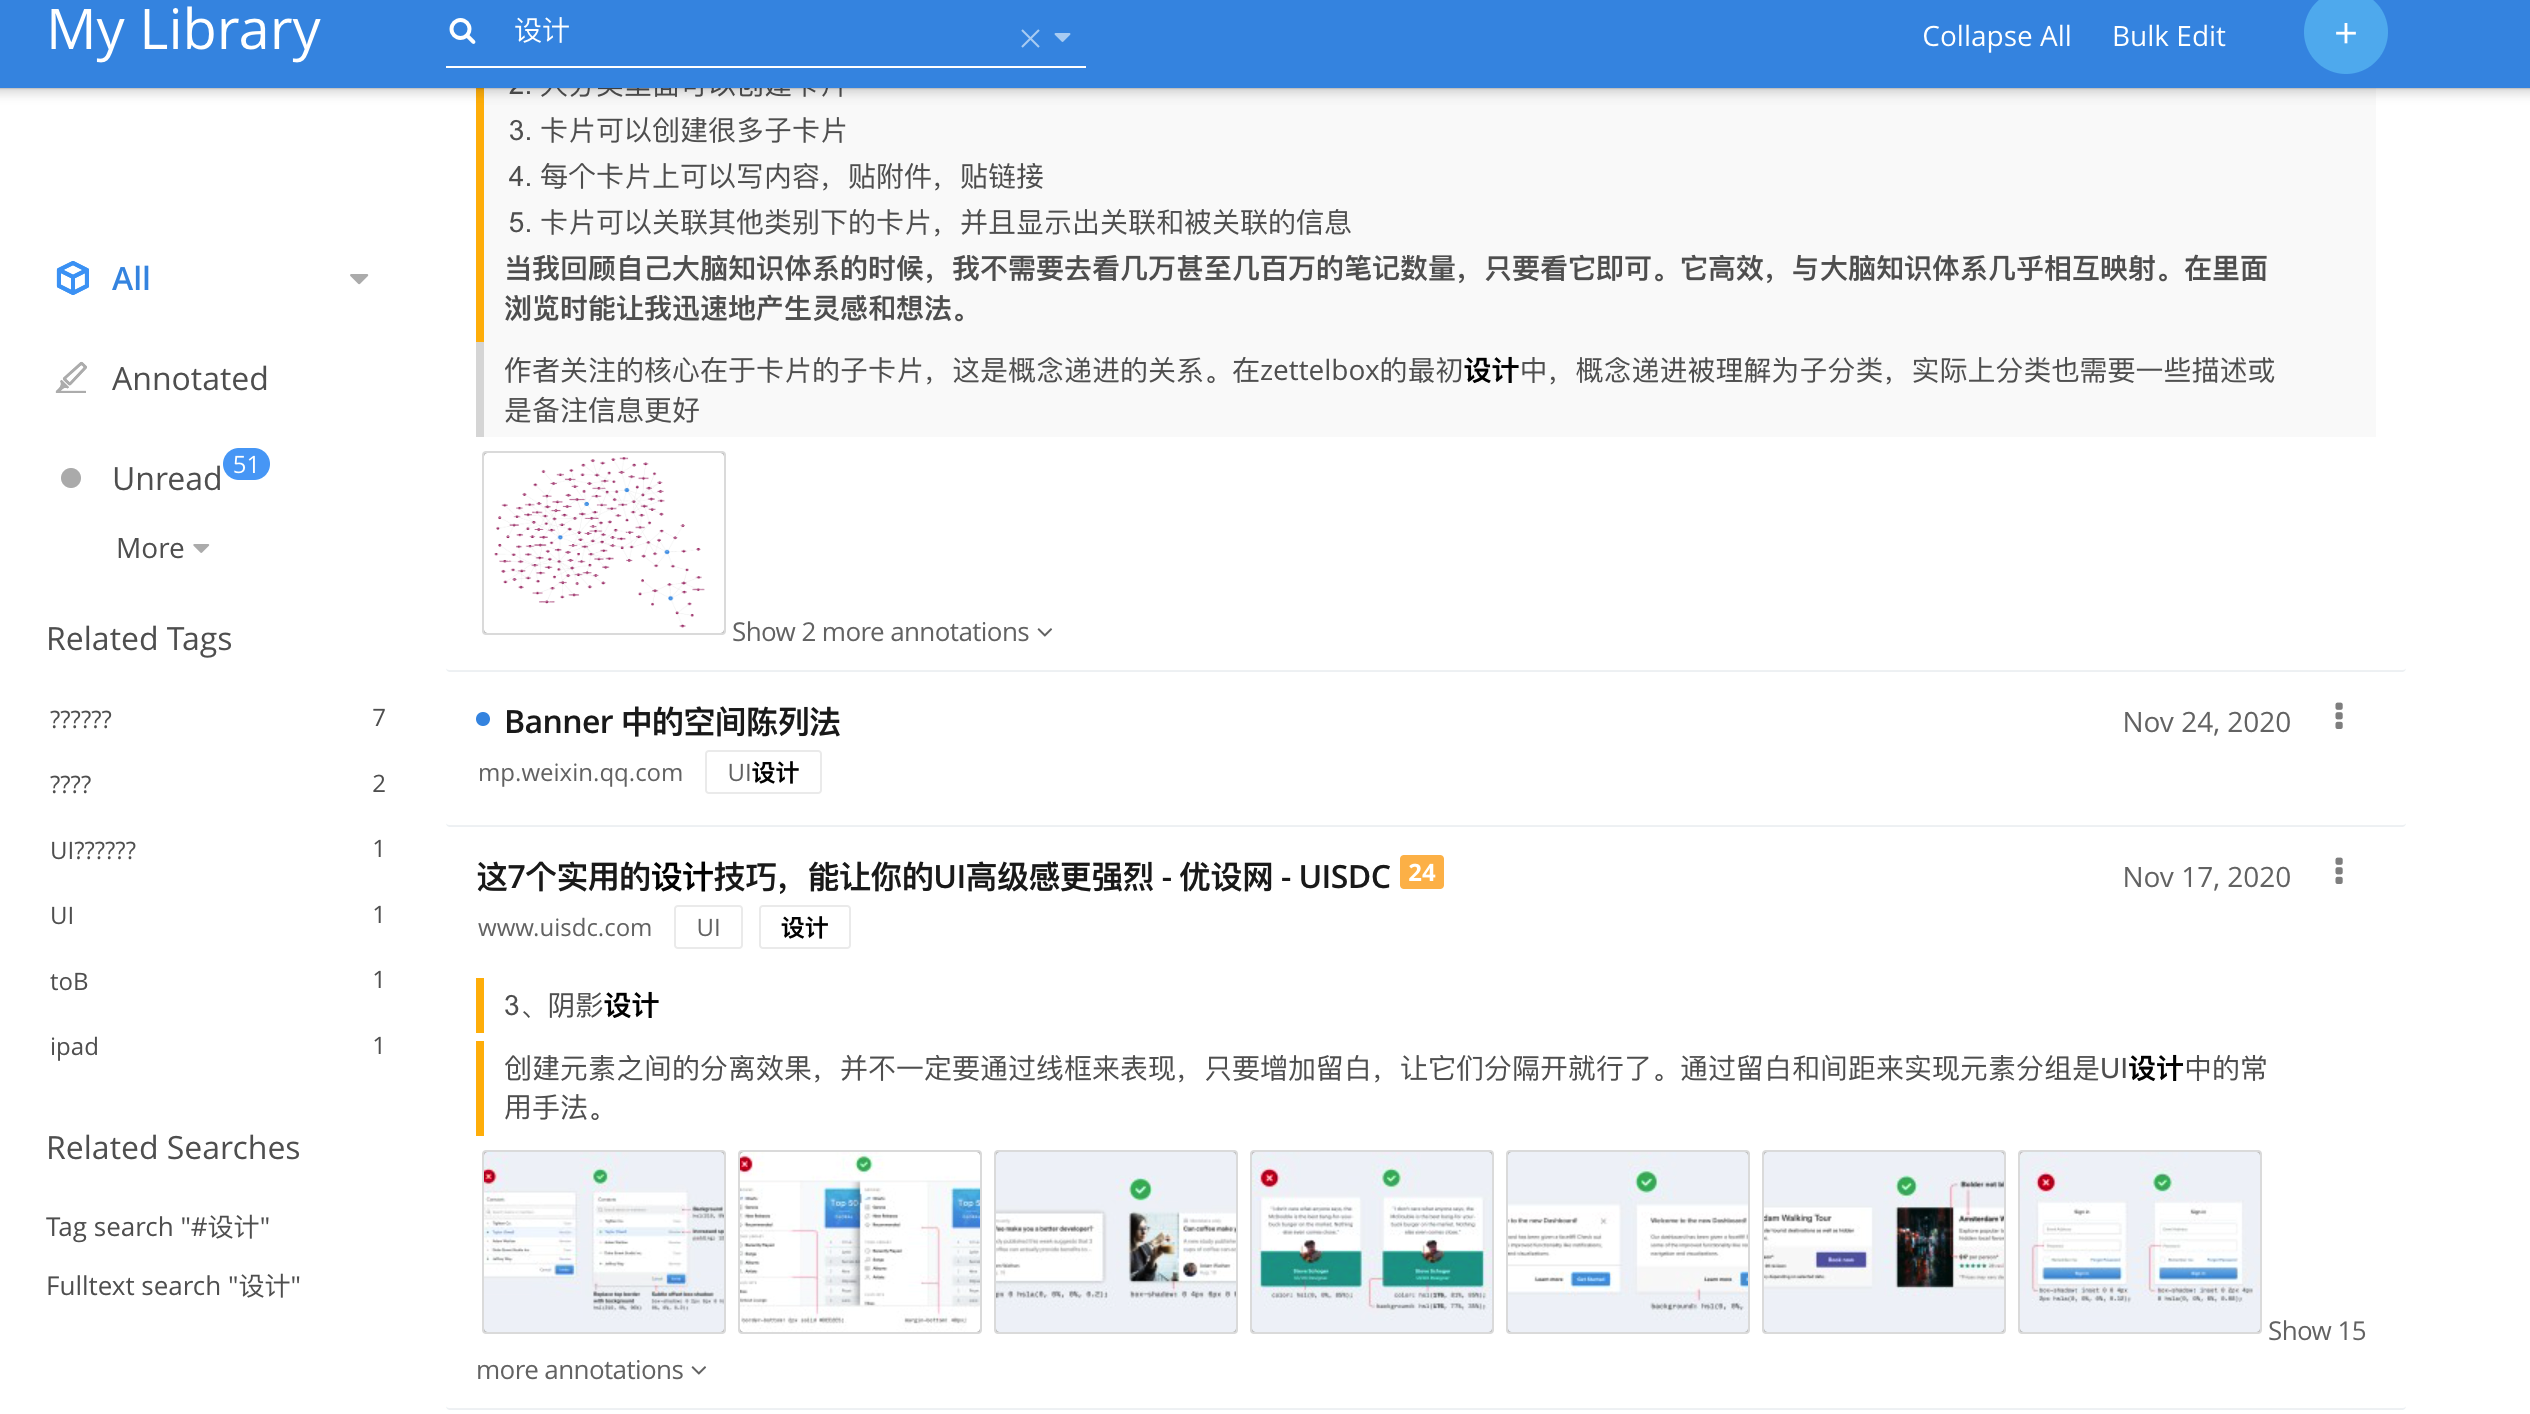This screenshot has height=1414, width=2530.
Task: Filter by Unread items
Action: point(166,478)
